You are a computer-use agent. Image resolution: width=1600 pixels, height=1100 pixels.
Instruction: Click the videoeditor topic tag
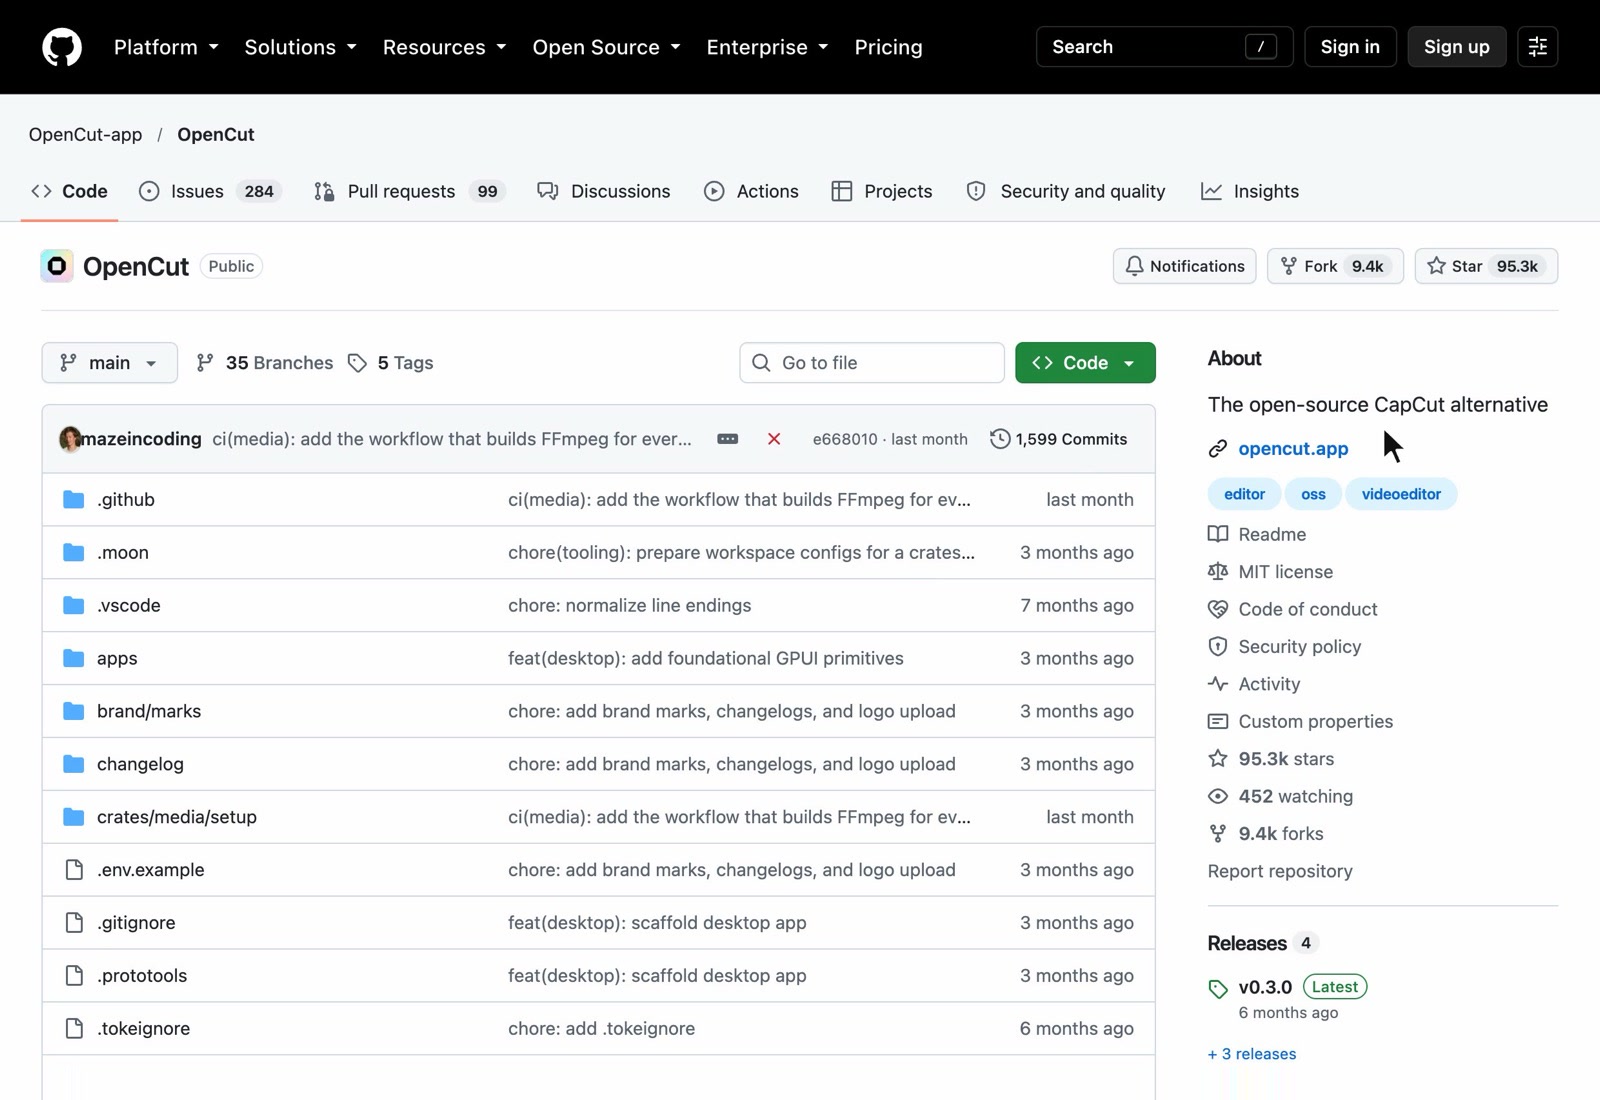pos(1401,494)
